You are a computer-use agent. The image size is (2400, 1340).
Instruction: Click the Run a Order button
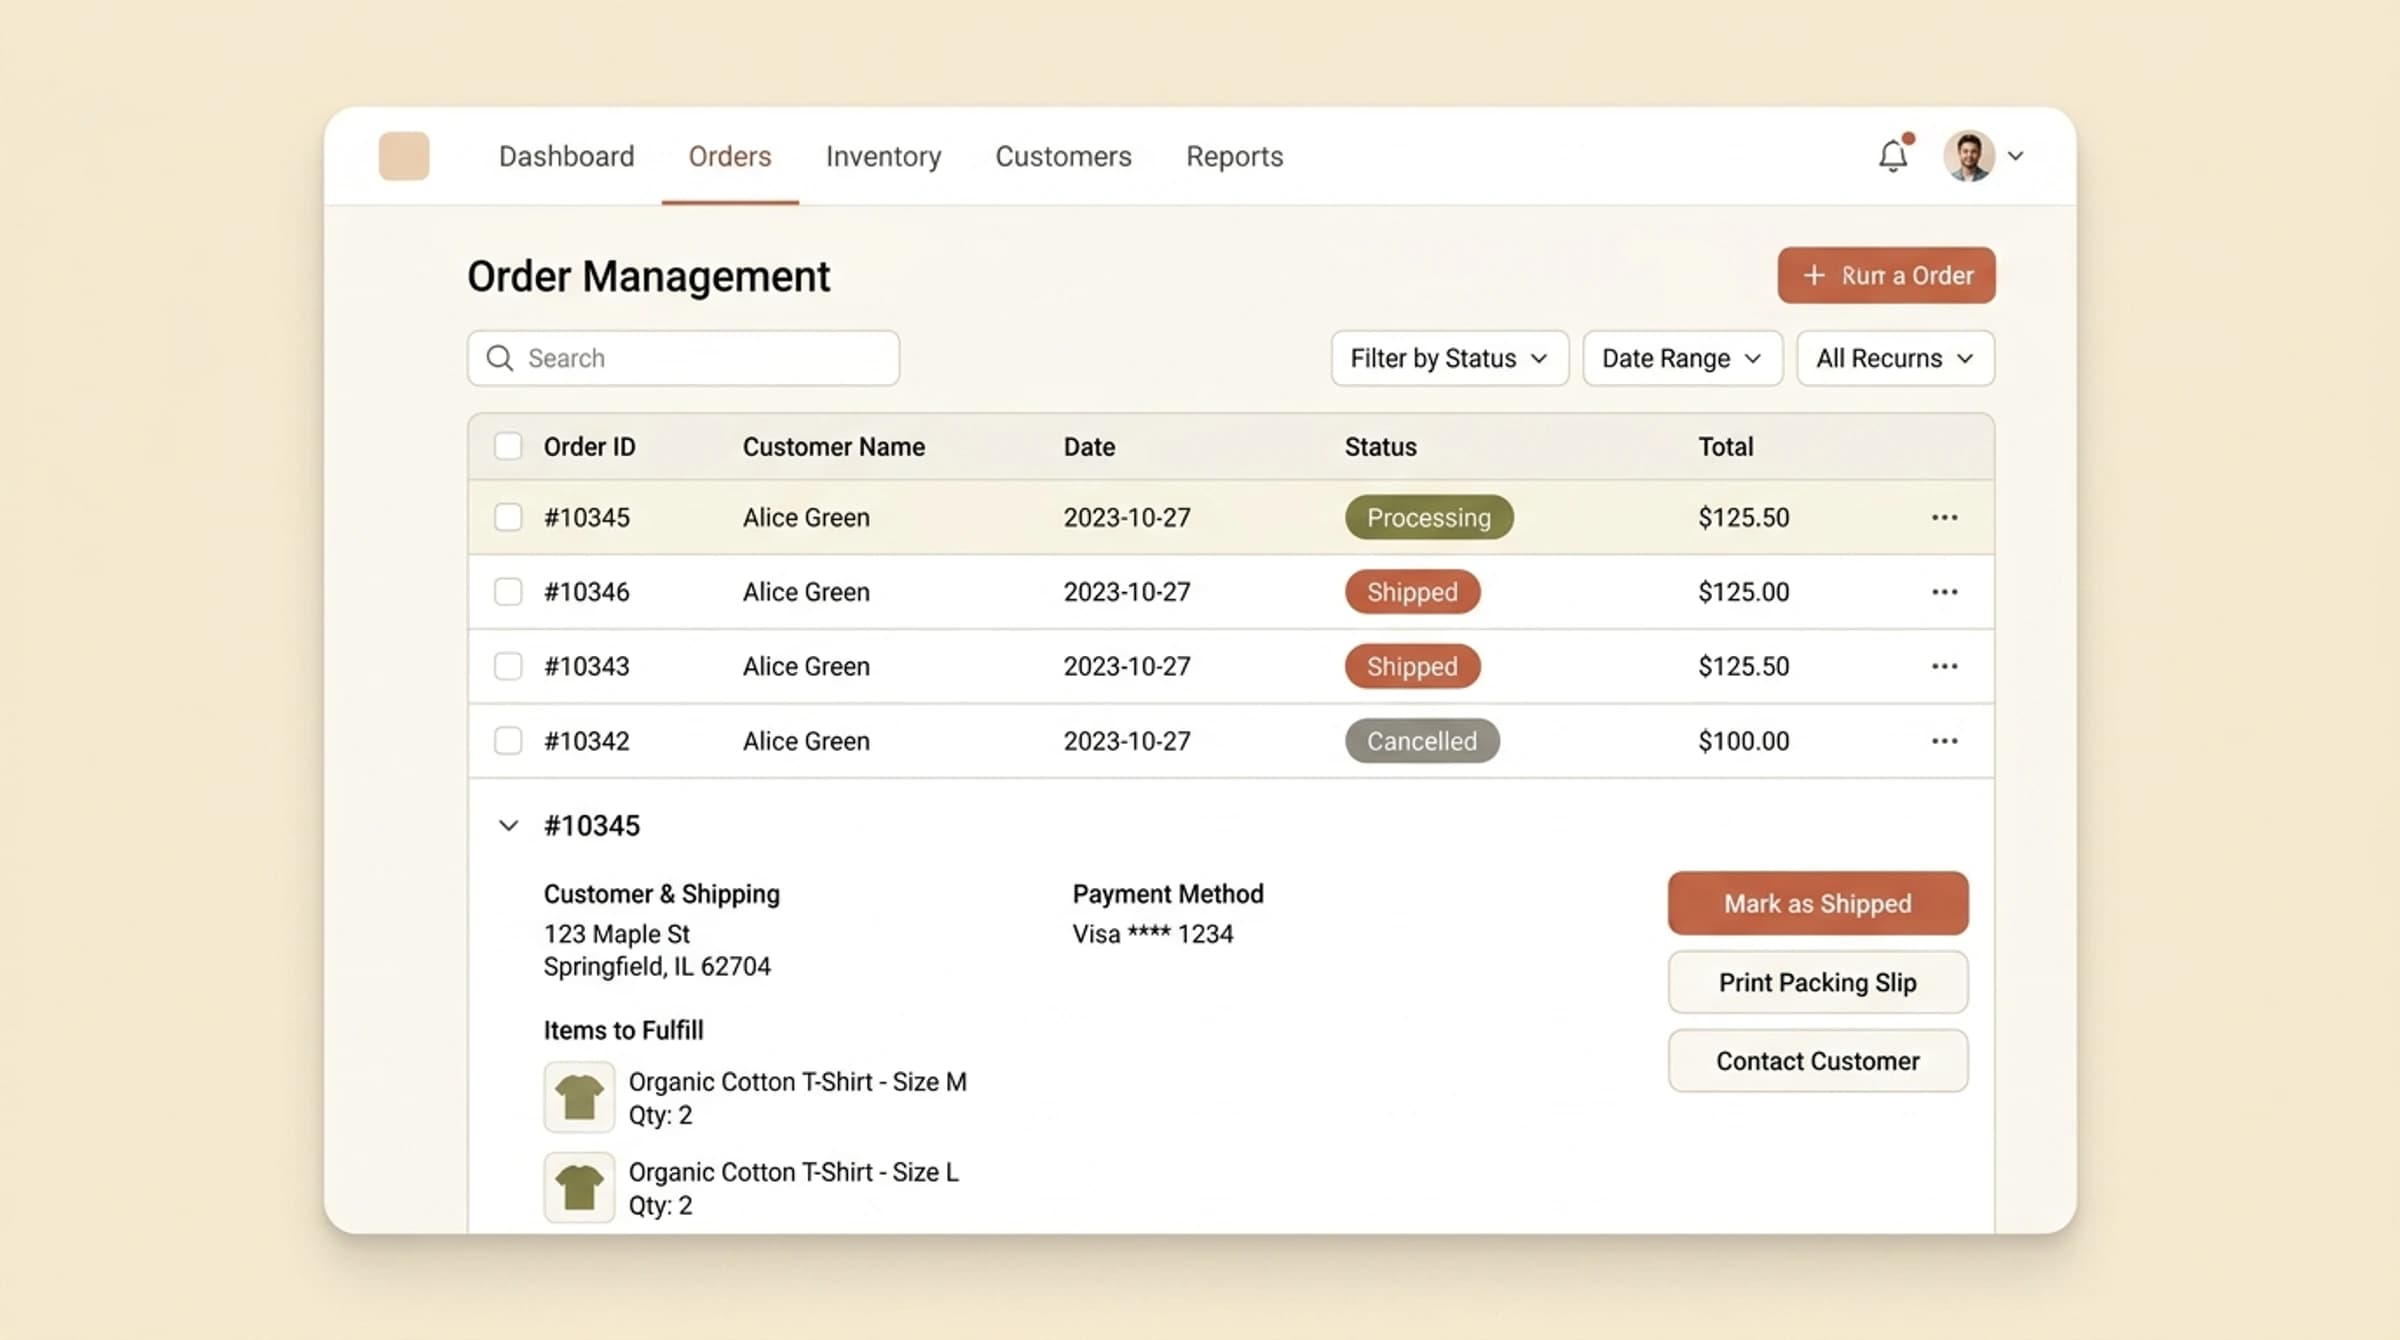[1886, 275]
